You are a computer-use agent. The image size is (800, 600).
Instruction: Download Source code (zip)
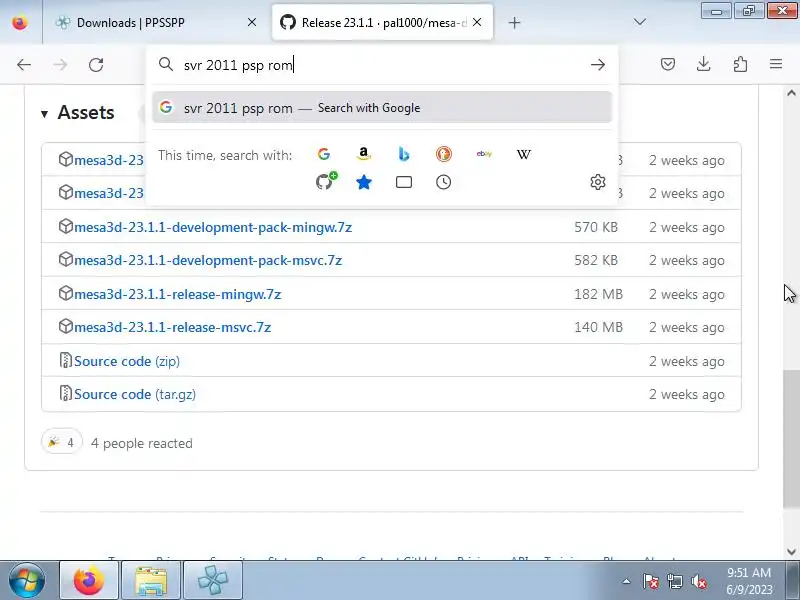pyautogui.click(x=127, y=361)
